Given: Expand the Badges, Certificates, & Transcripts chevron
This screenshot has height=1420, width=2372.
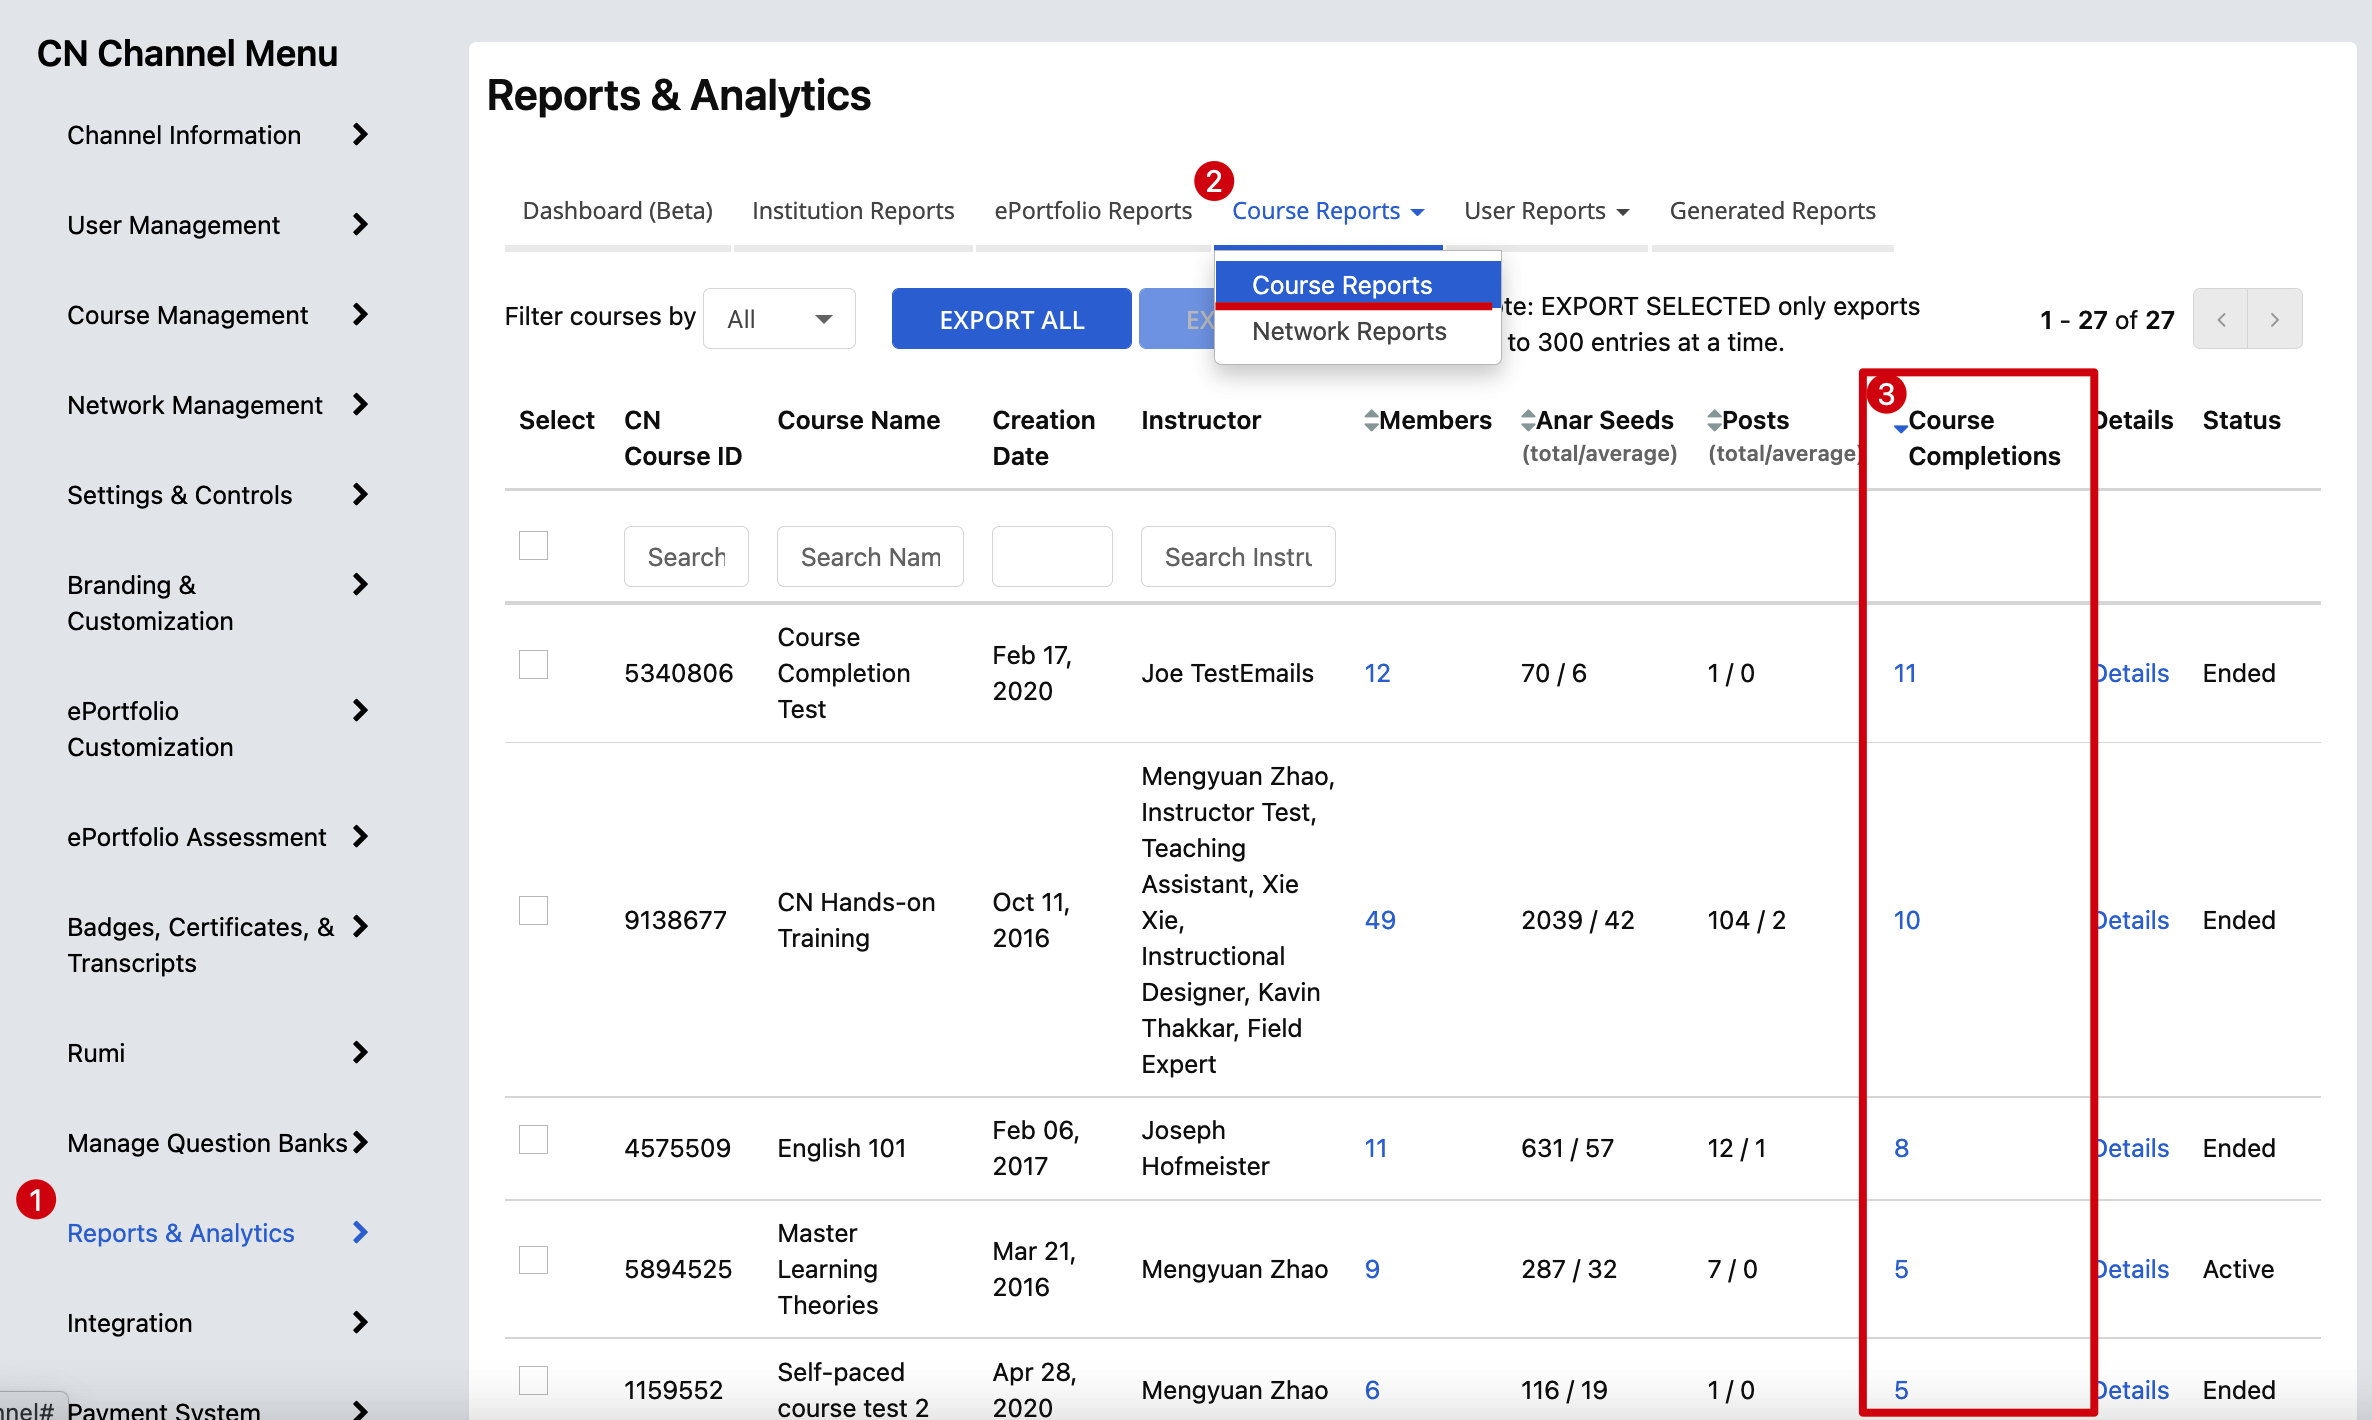Looking at the screenshot, I should coord(361,927).
